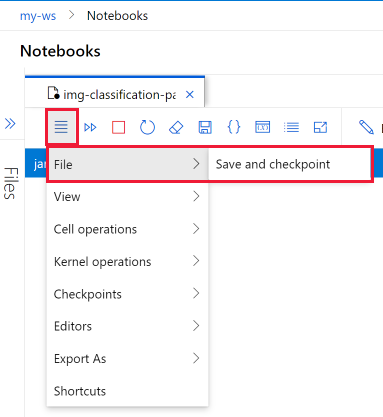This screenshot has height=417, width=383.
Task: Save notebook using floppy disk icon
Action: pyautogui.click(x=205, y=127)
